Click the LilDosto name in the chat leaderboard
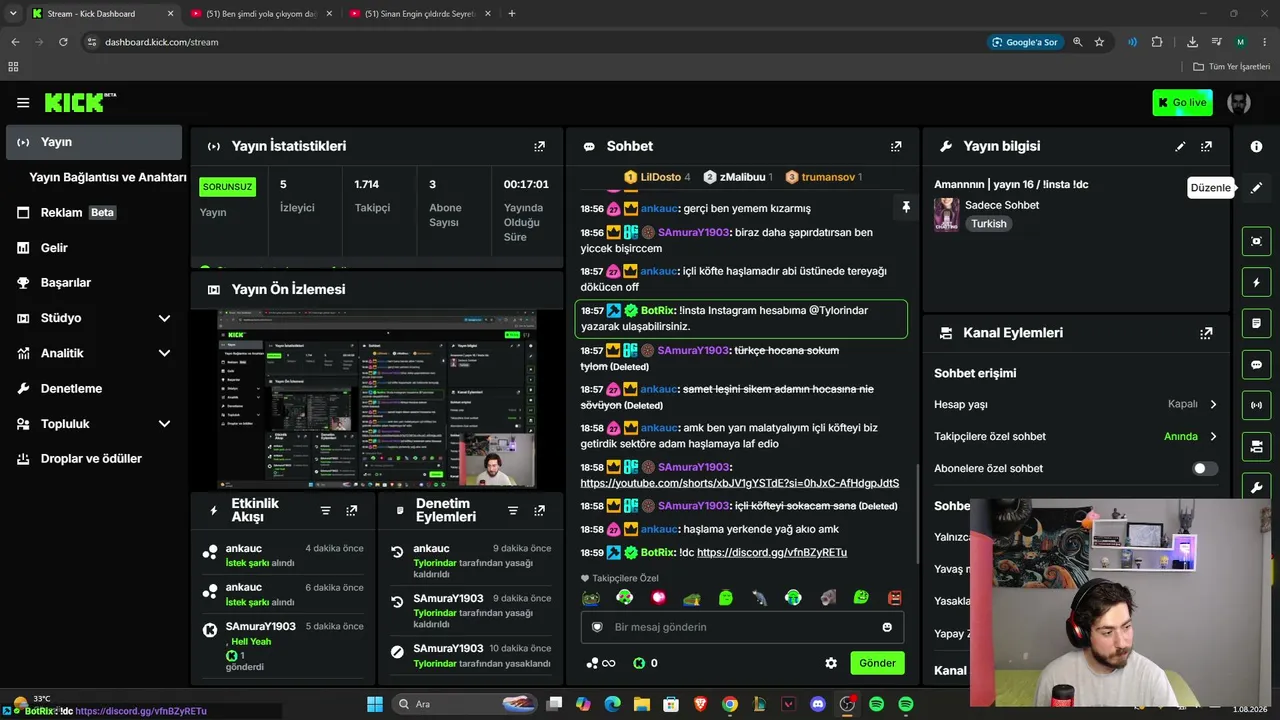The width and height of the screenshot is (1280, 720). point(660,177)
